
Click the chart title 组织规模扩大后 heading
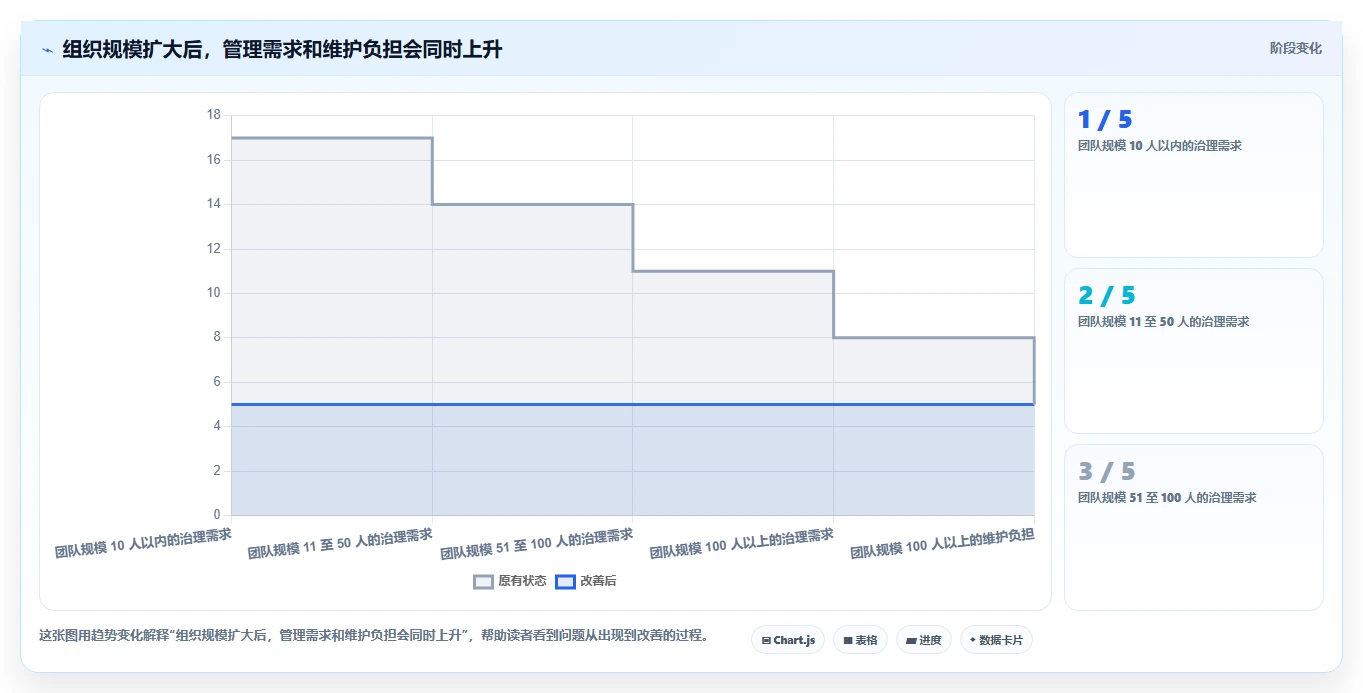point(282,49)
